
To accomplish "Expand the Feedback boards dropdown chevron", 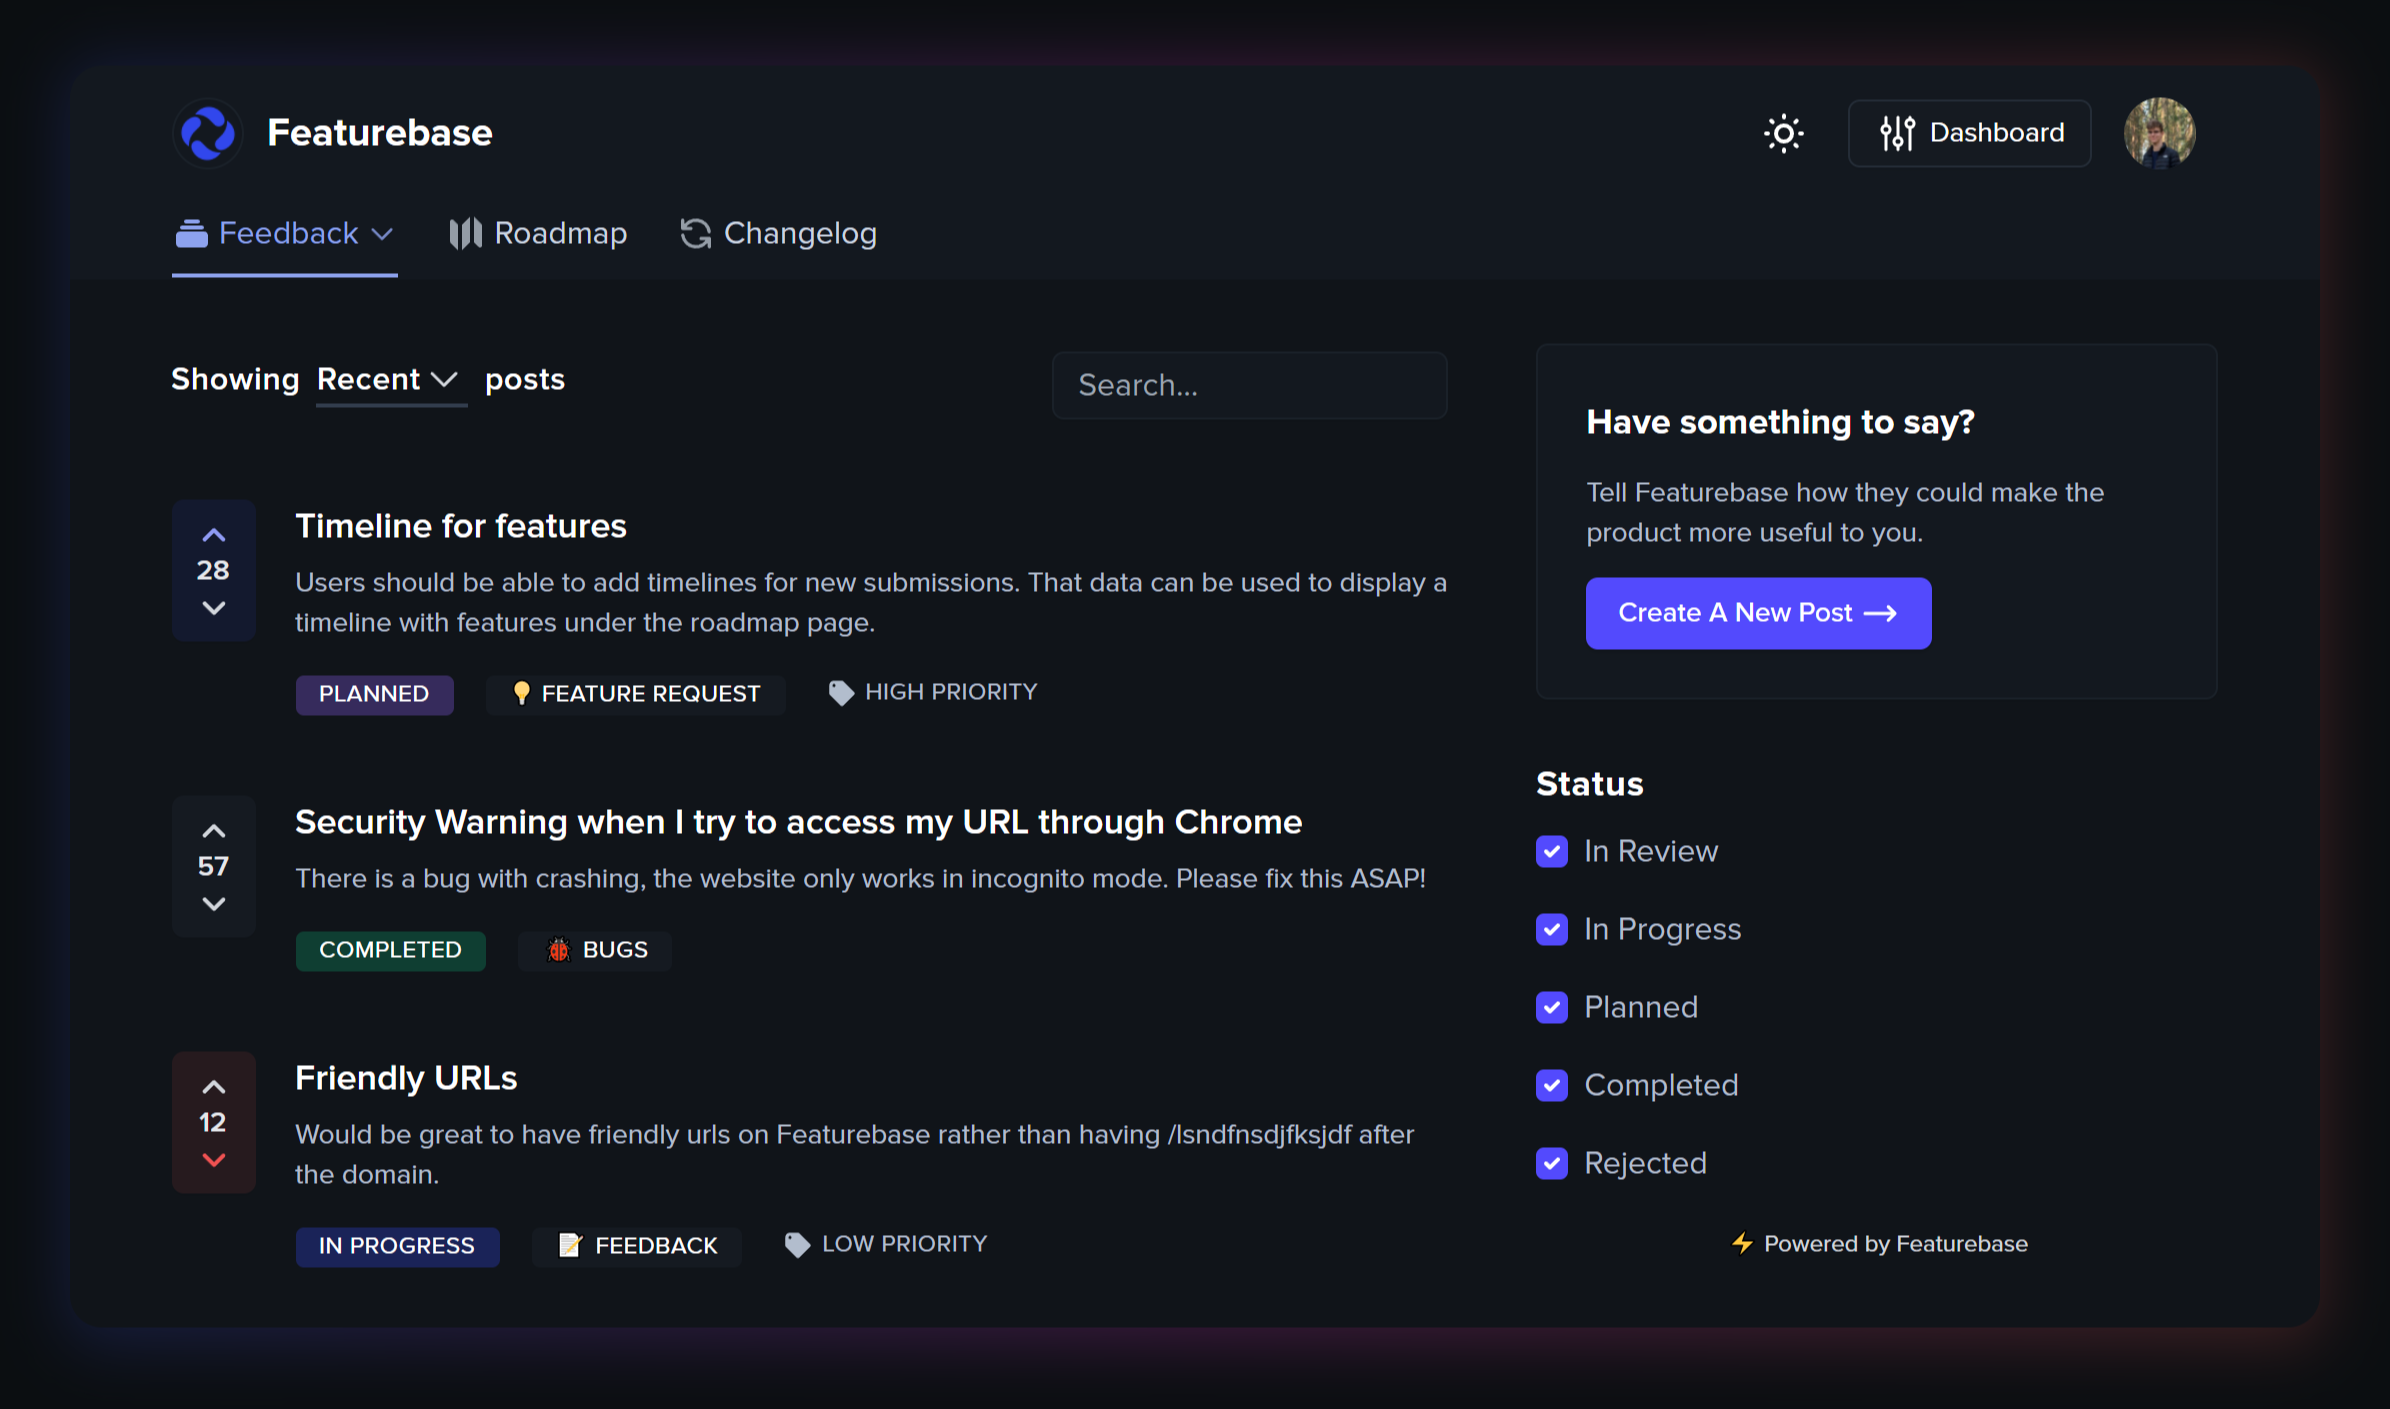I will click(382, 234).
